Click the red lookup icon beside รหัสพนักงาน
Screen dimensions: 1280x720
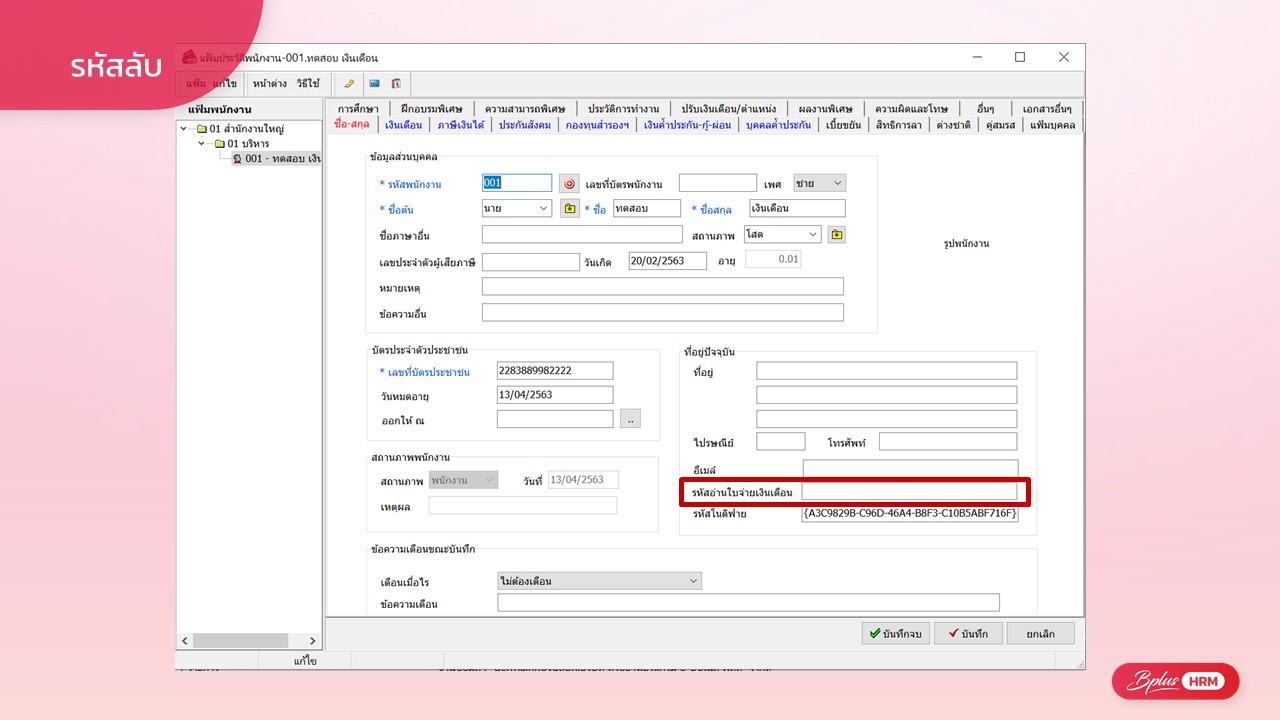[569, 183]
